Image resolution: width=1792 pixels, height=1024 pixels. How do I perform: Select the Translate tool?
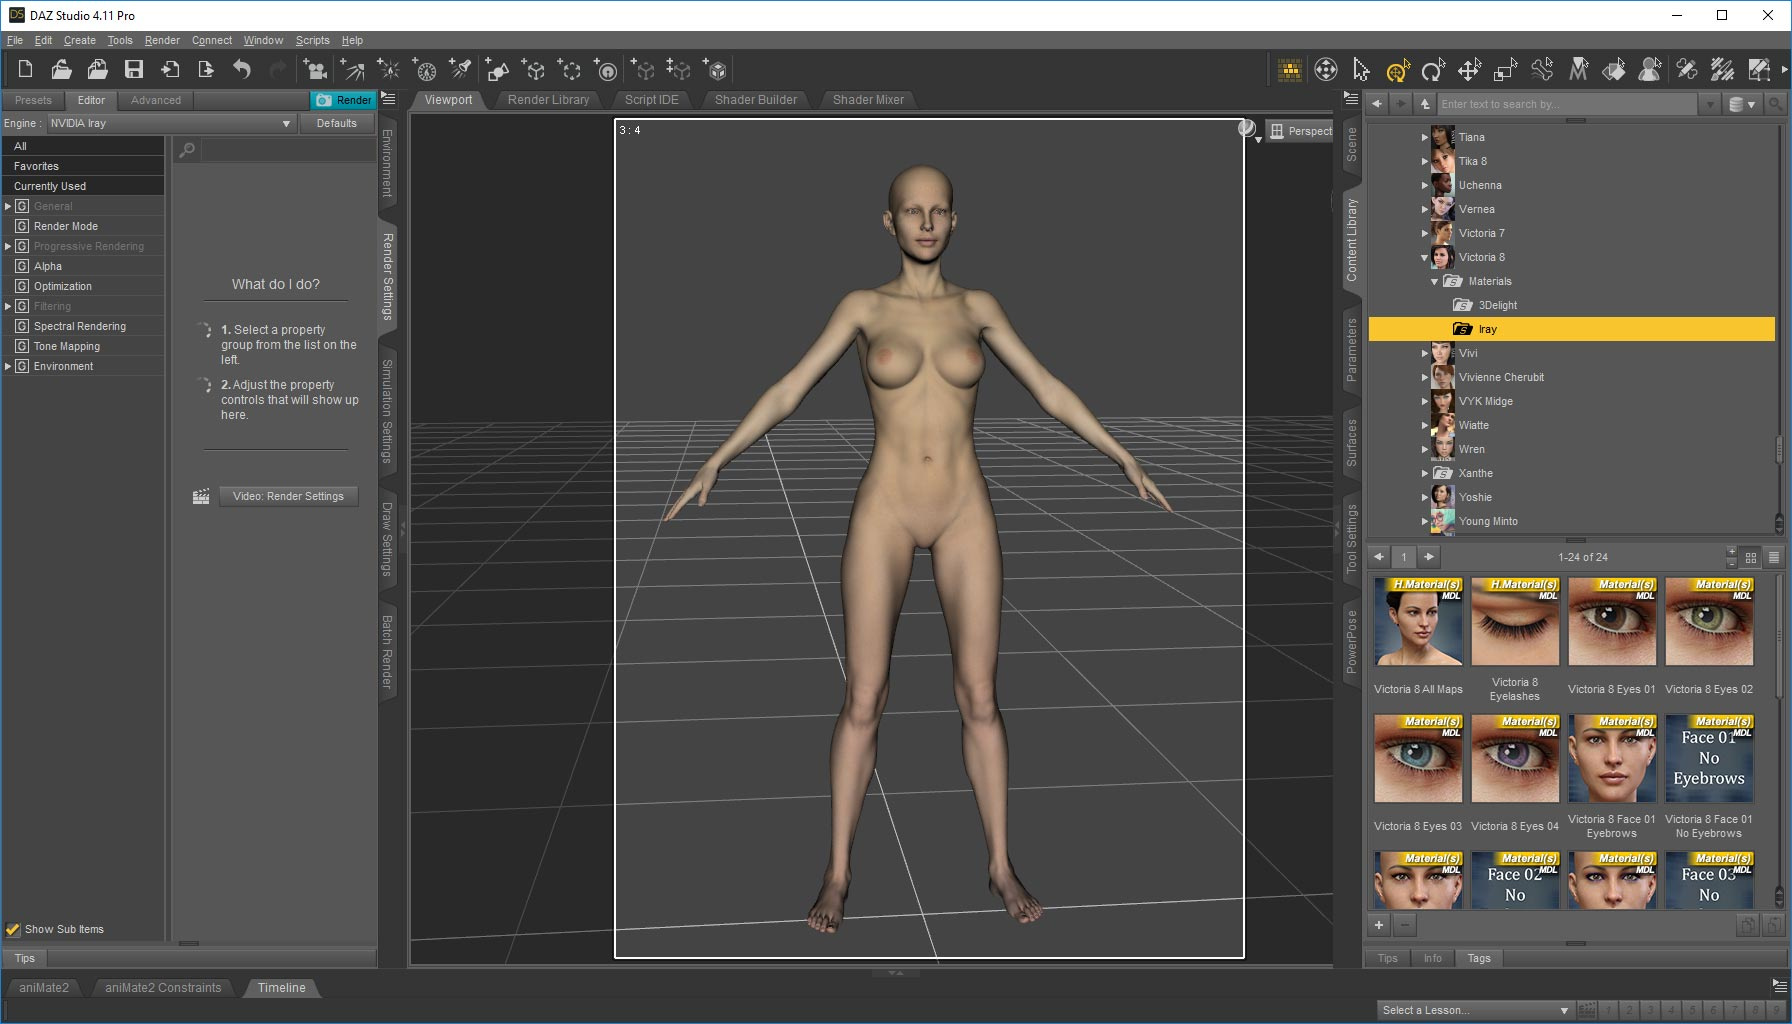click(1469, 69)
